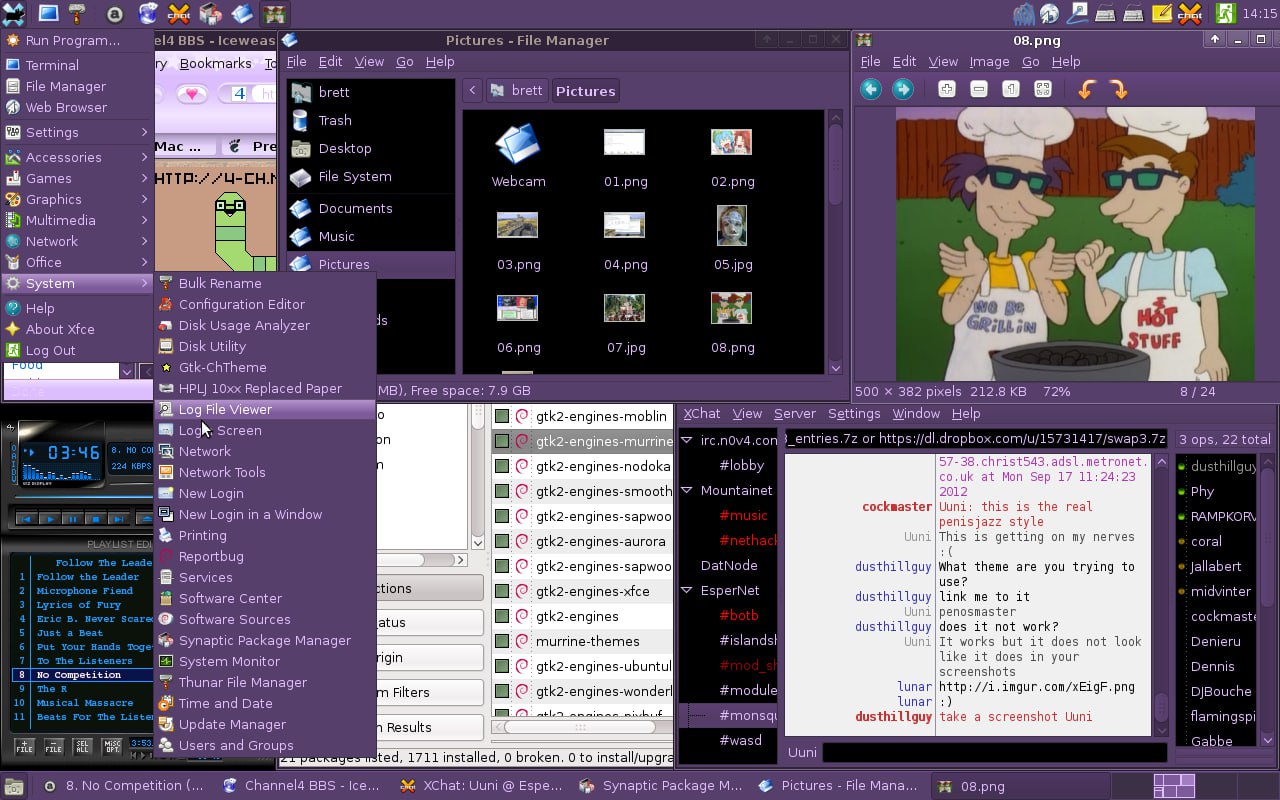This screenshot has width=1280, height=800.
Task: Click the SEL ALL button in playlist editor
Action: (84, 746)
